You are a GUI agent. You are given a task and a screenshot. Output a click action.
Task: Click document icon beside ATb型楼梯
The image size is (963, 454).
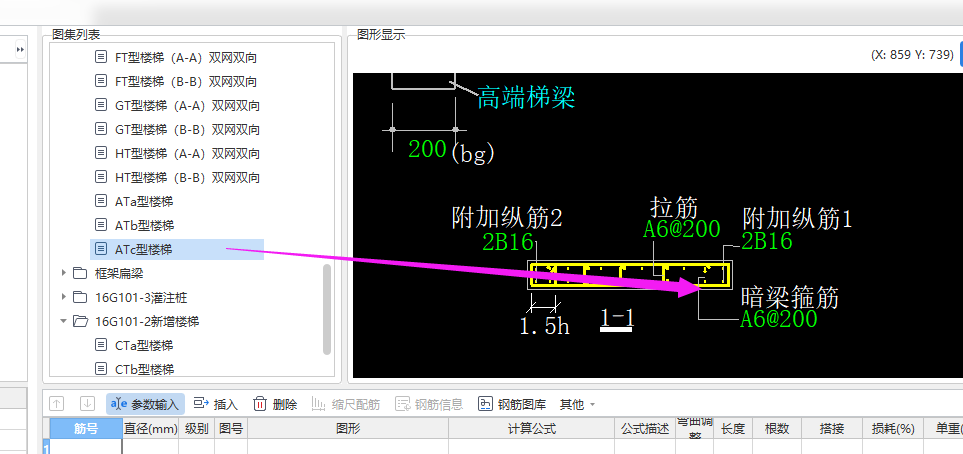(100, 225)
